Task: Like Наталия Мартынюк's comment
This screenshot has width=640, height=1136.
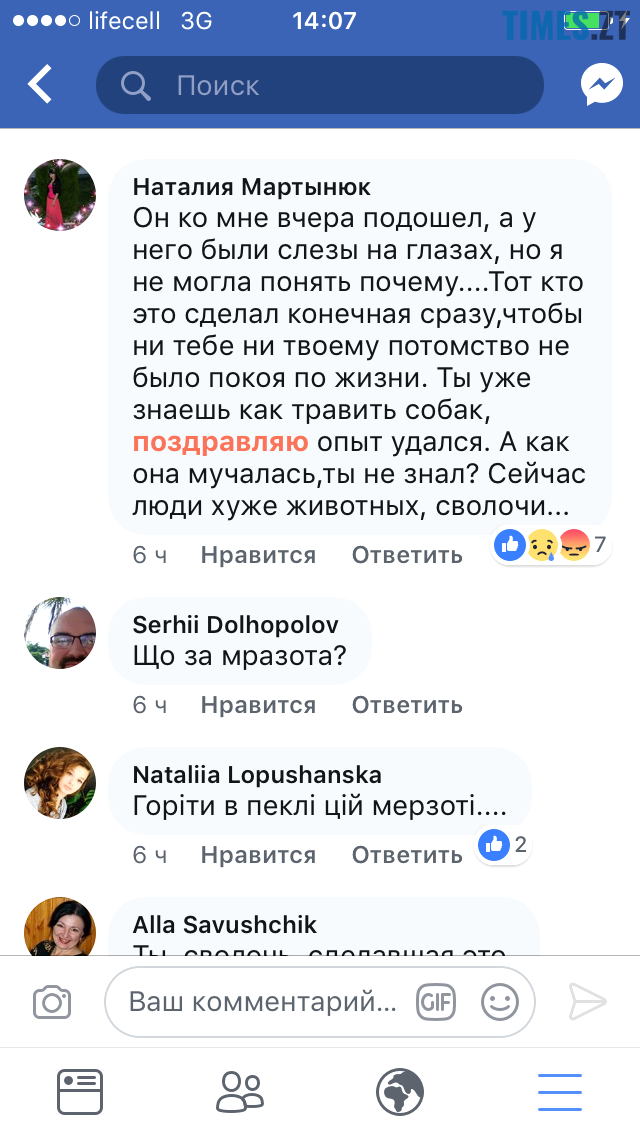Action: (x=258, y=555)
